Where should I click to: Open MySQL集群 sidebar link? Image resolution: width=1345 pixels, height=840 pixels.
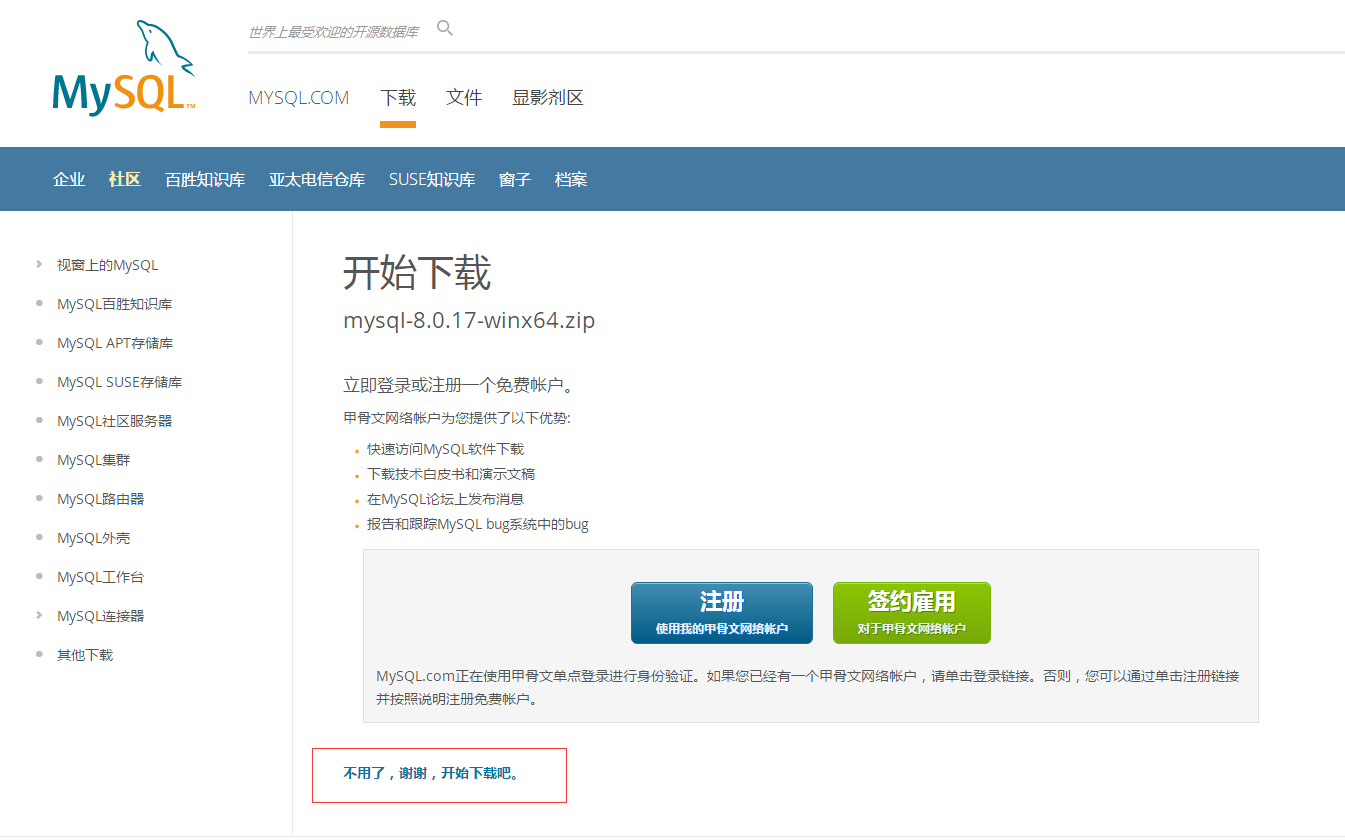pos(94,460)
